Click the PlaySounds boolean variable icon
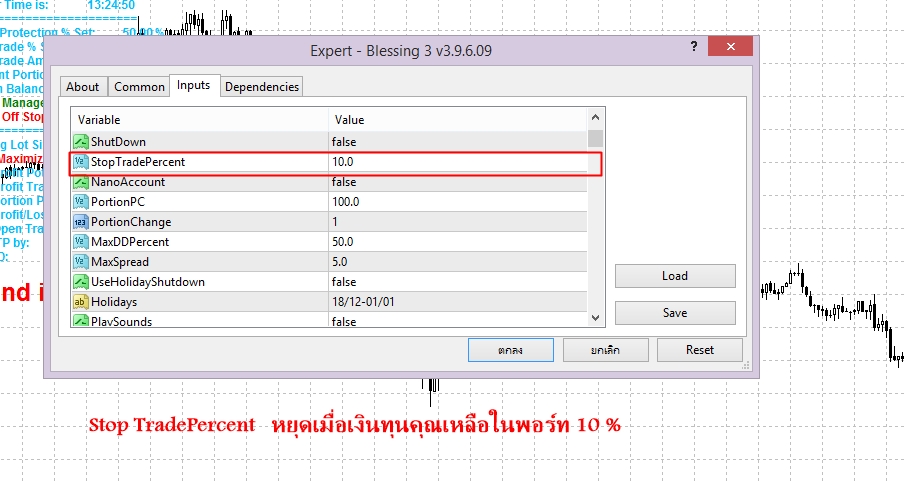Viewport: 904px width, 482px height. (x=81, y=321)
